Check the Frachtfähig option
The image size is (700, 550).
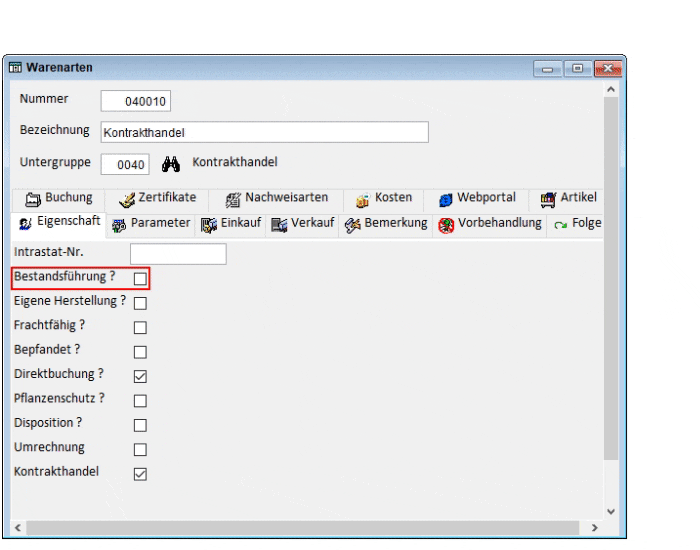(x=140, y=328)
